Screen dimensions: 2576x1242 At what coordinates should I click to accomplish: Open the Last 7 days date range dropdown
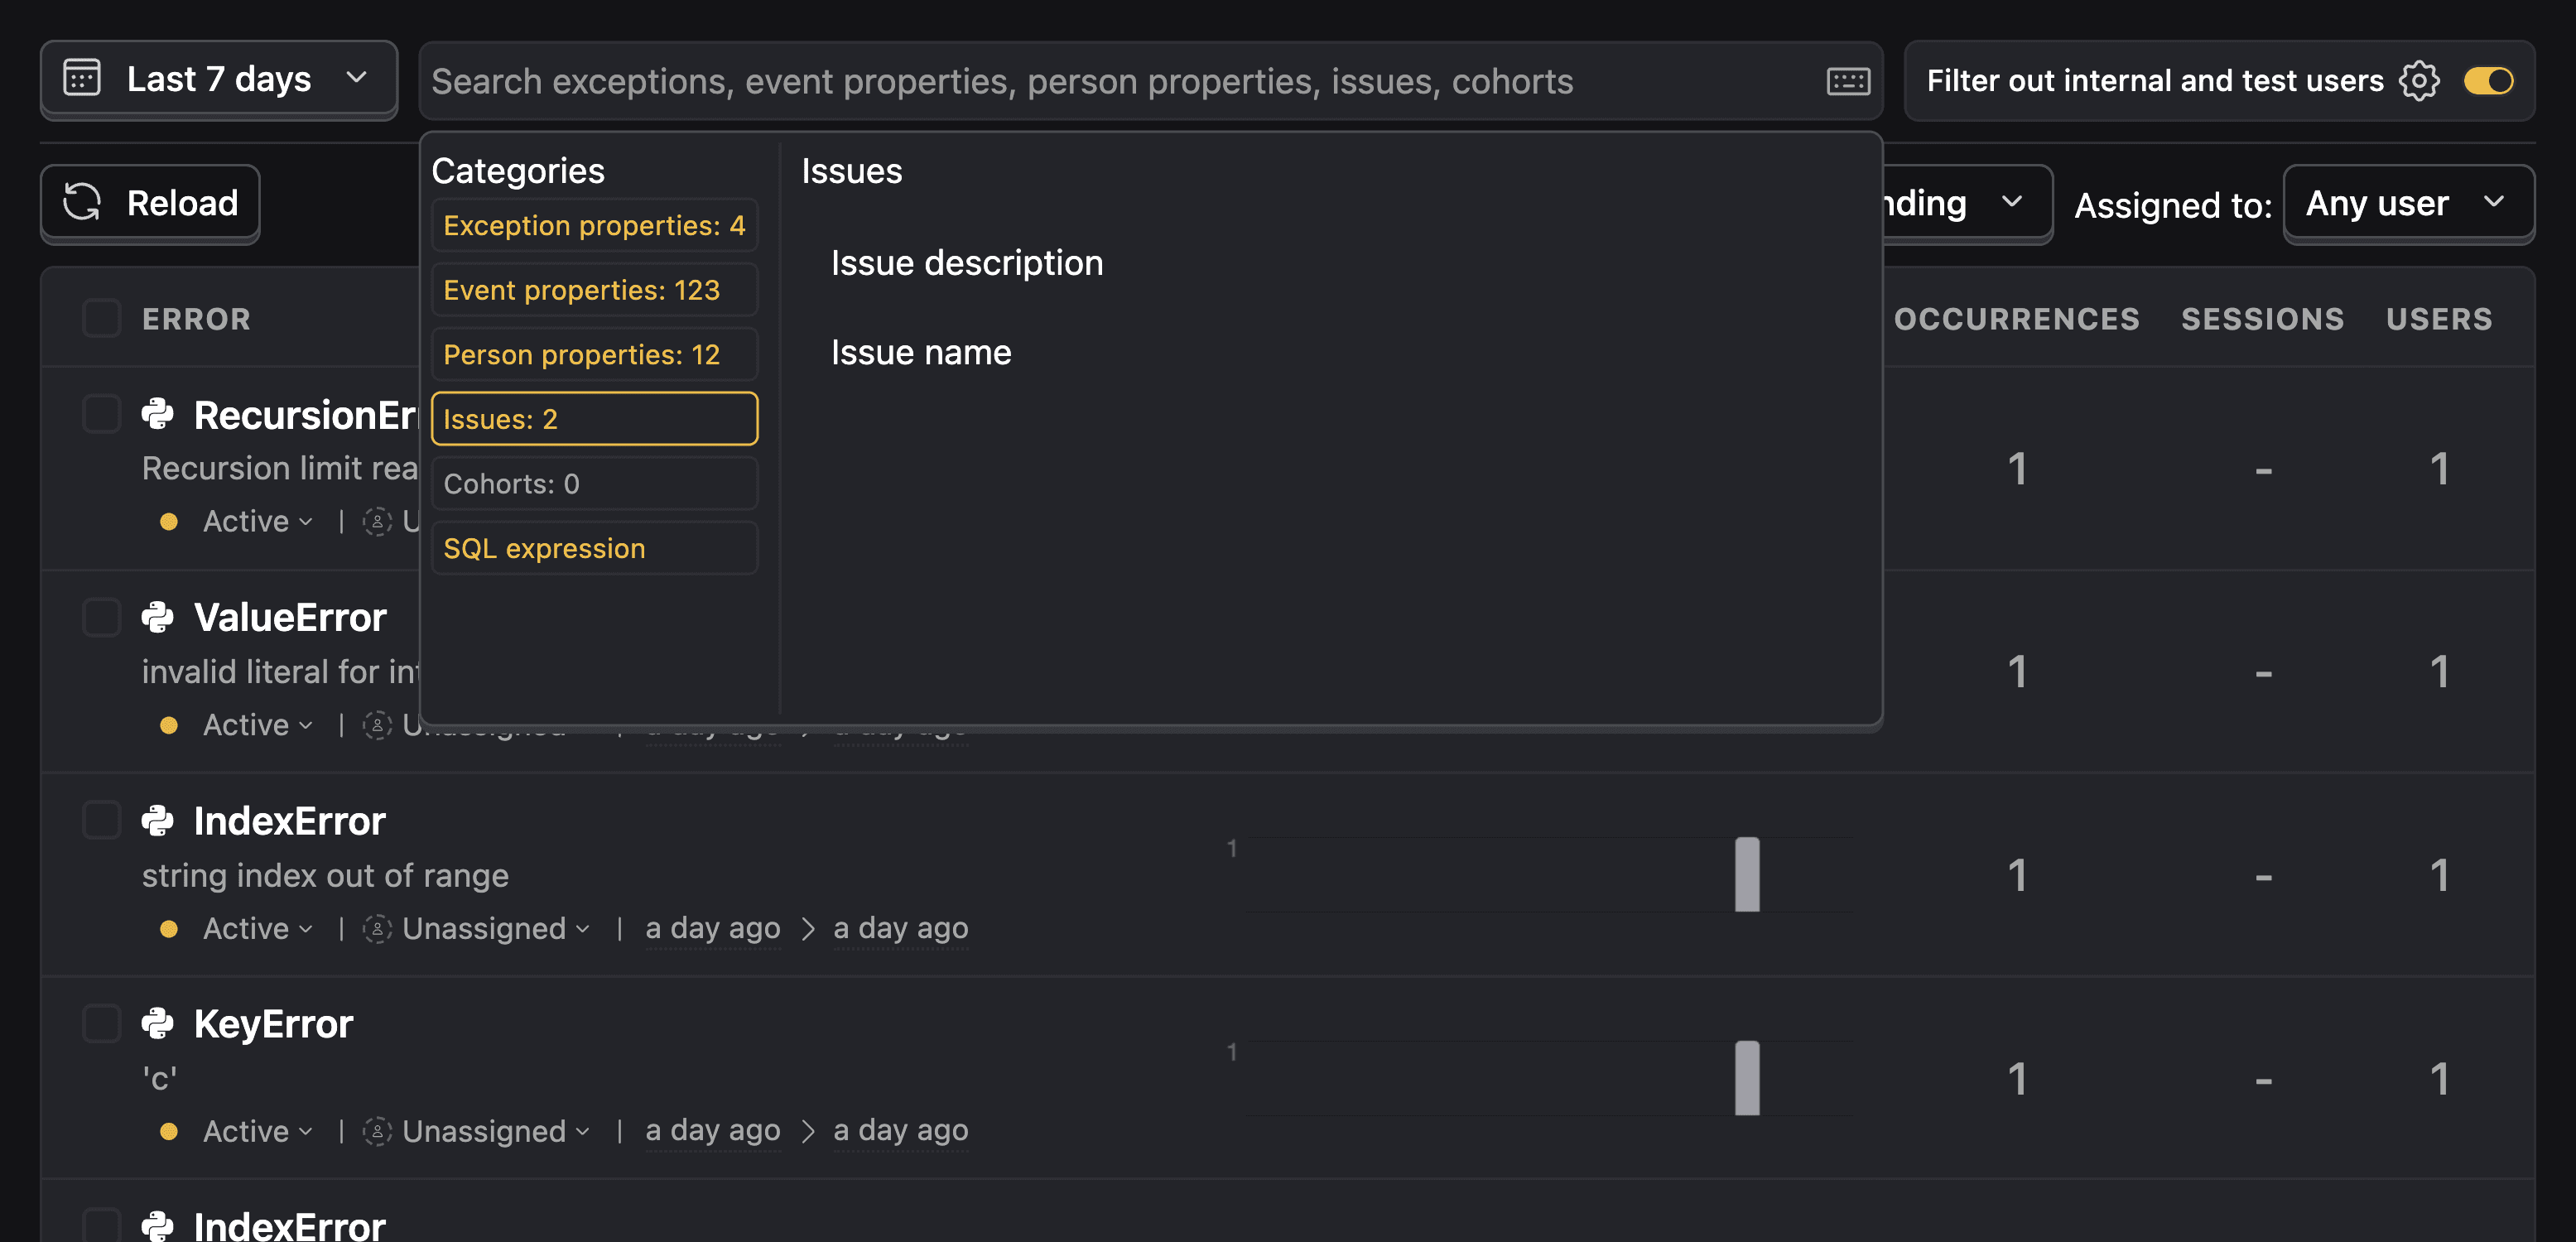[x=219, y=79]
